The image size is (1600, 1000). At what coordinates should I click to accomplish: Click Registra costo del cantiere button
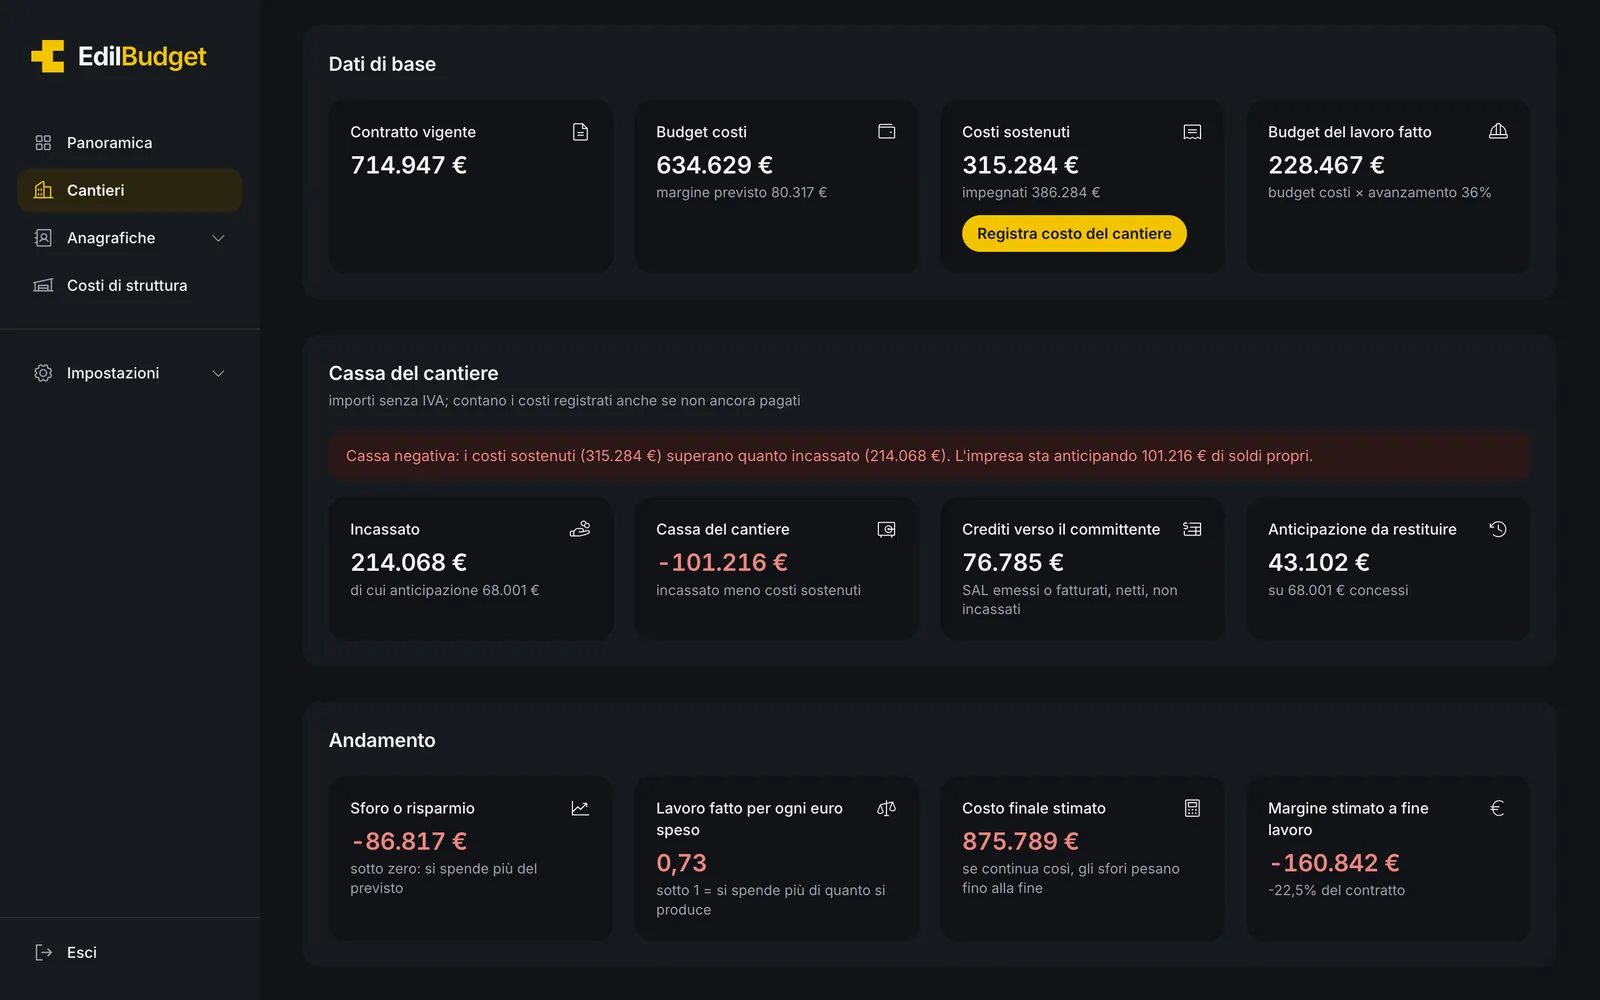coord(1074,233)
